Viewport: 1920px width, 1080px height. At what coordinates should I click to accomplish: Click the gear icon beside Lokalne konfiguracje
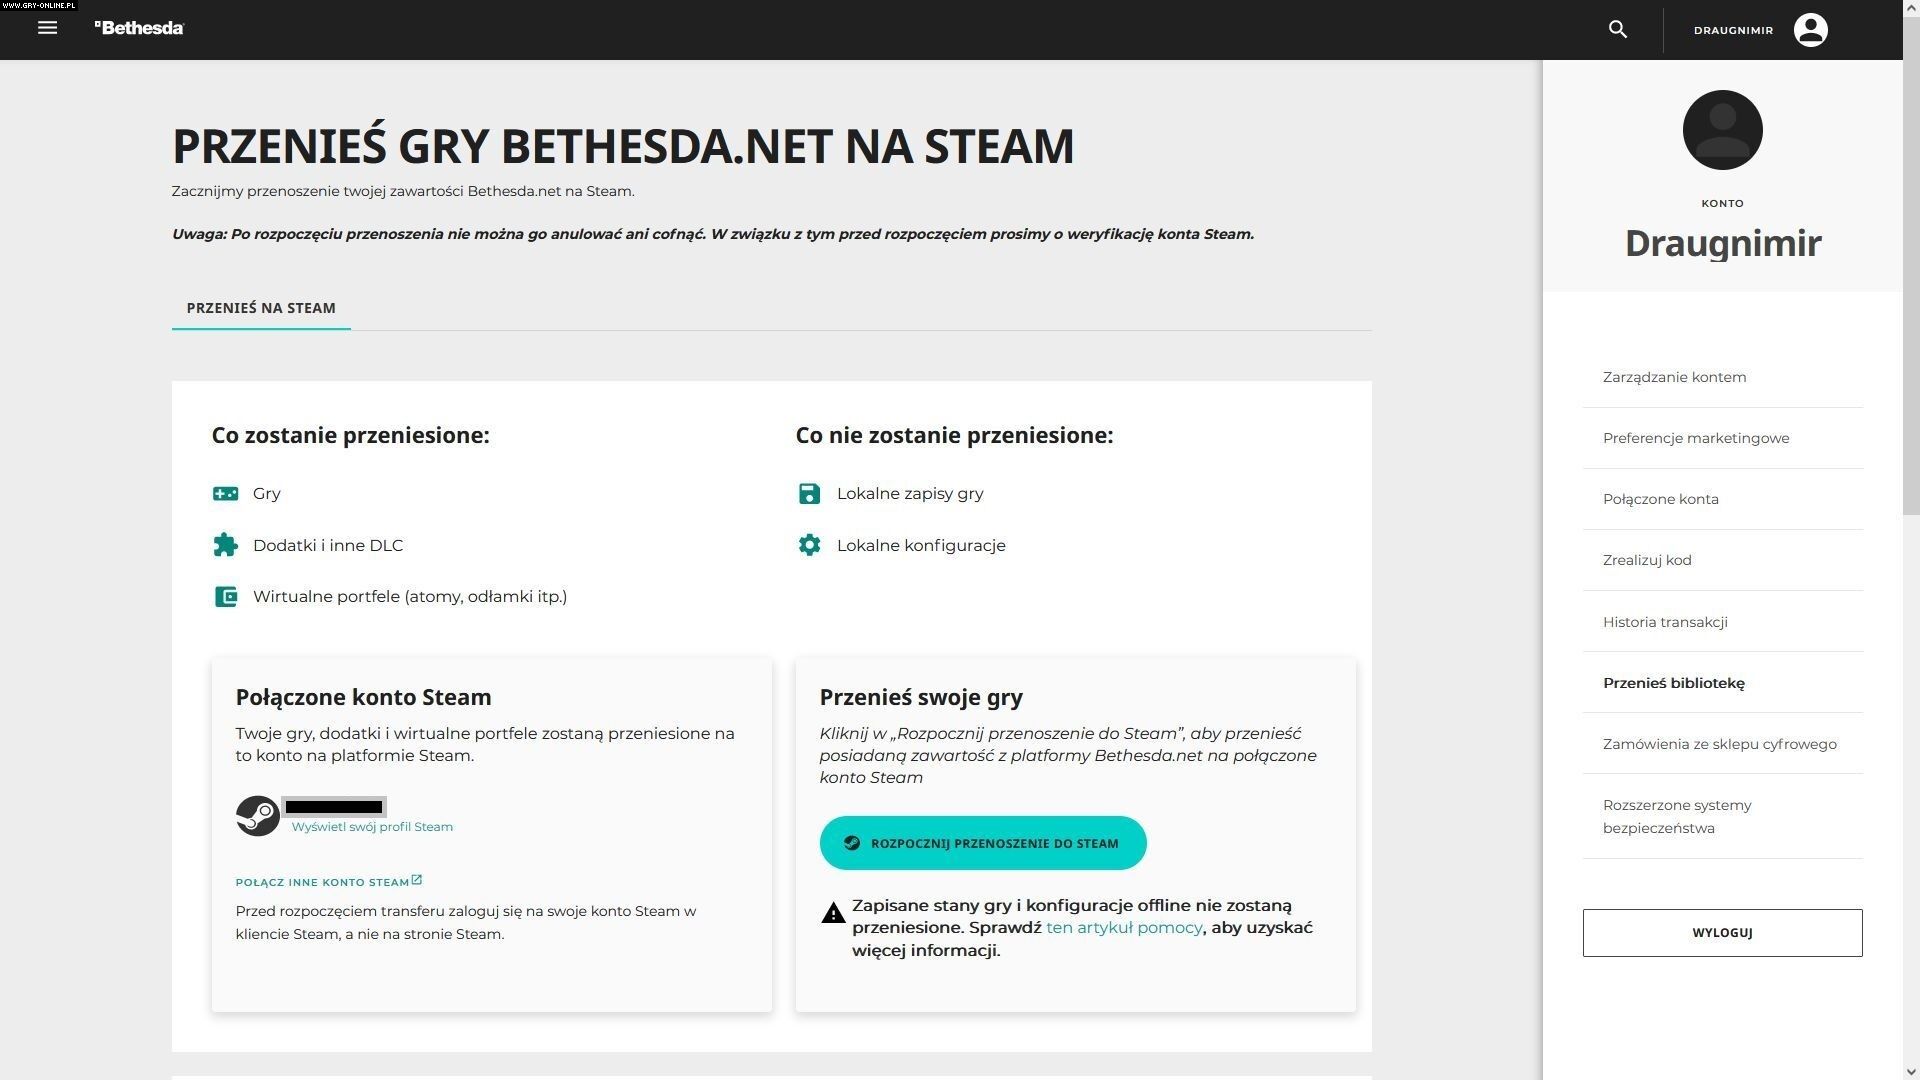pos(809,545)
